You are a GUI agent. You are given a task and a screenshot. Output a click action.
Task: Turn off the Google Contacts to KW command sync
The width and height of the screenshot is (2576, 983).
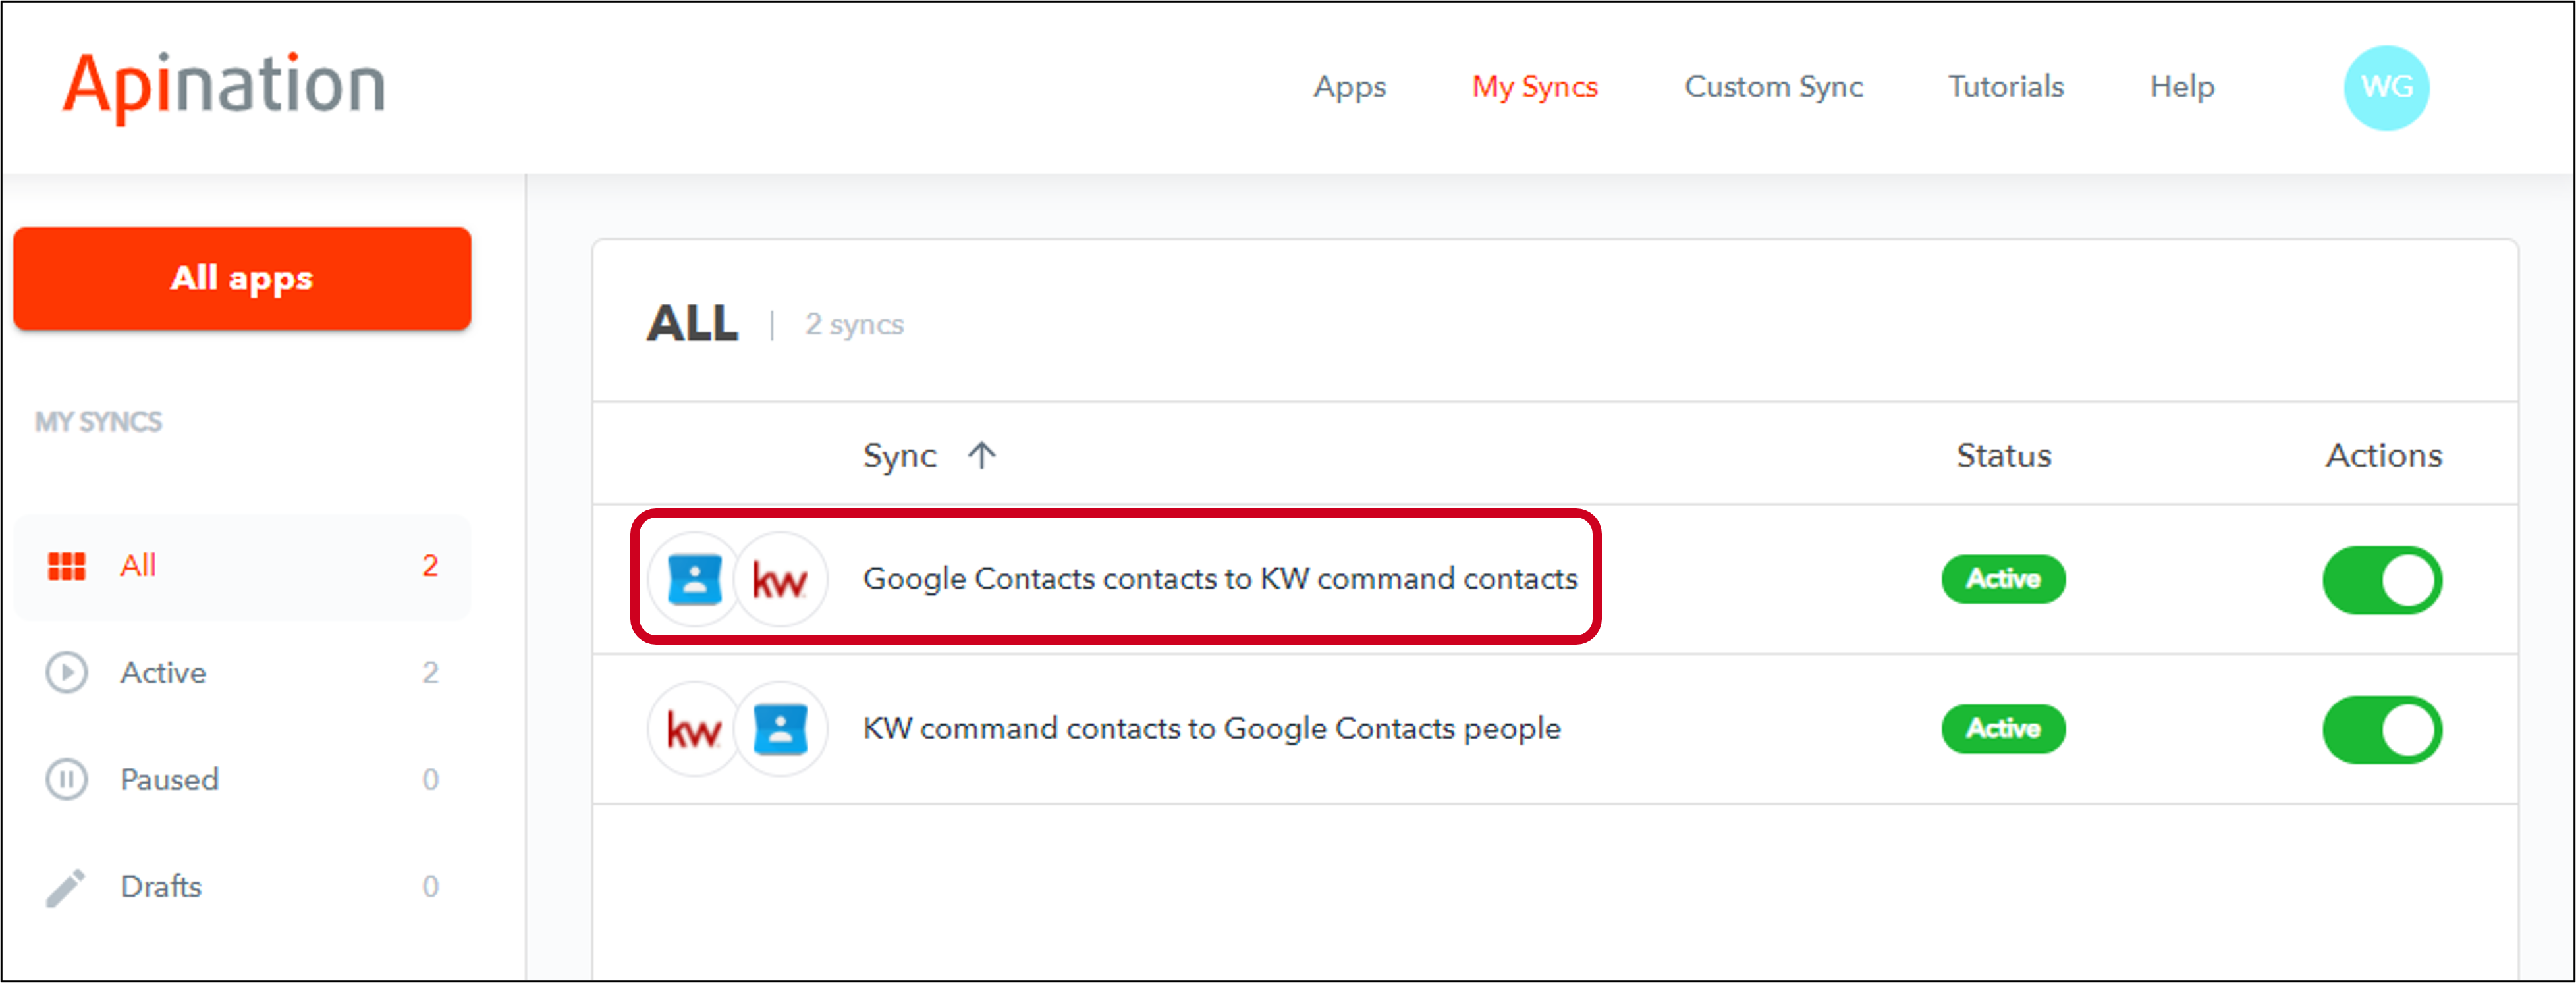2382,580
